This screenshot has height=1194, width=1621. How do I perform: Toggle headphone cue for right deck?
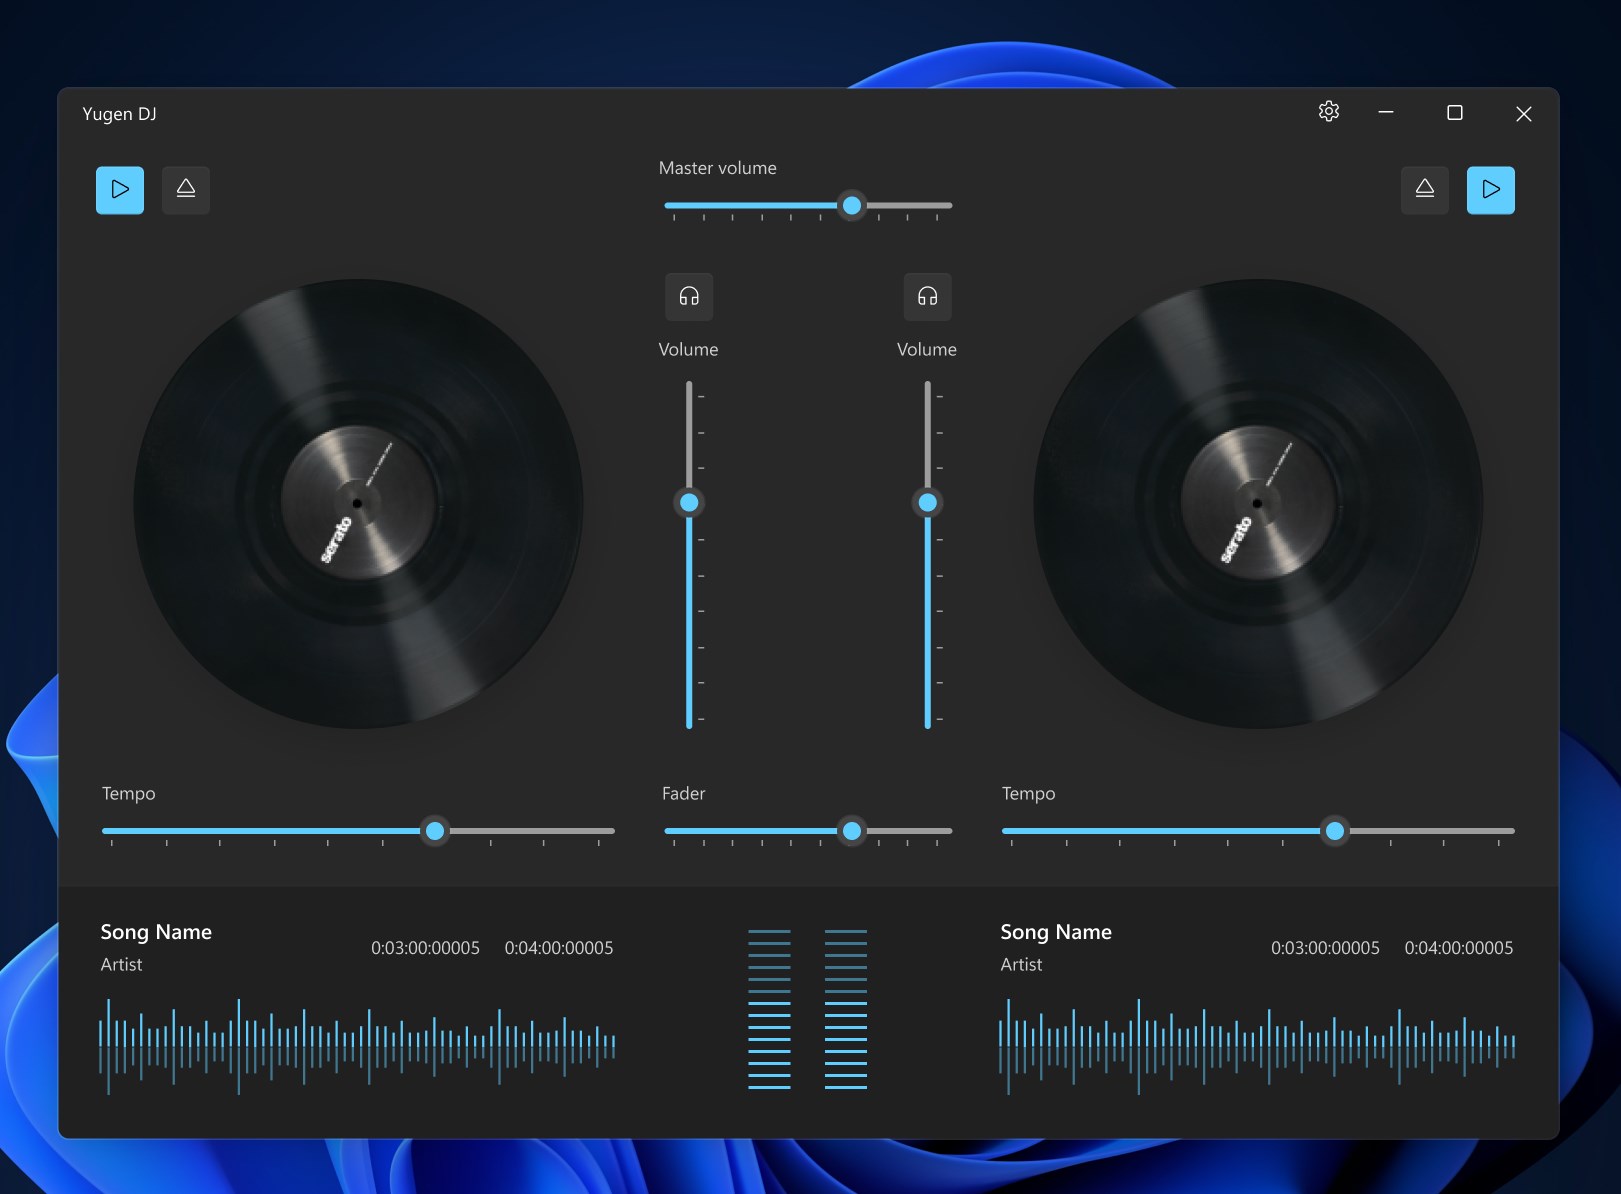928,297
